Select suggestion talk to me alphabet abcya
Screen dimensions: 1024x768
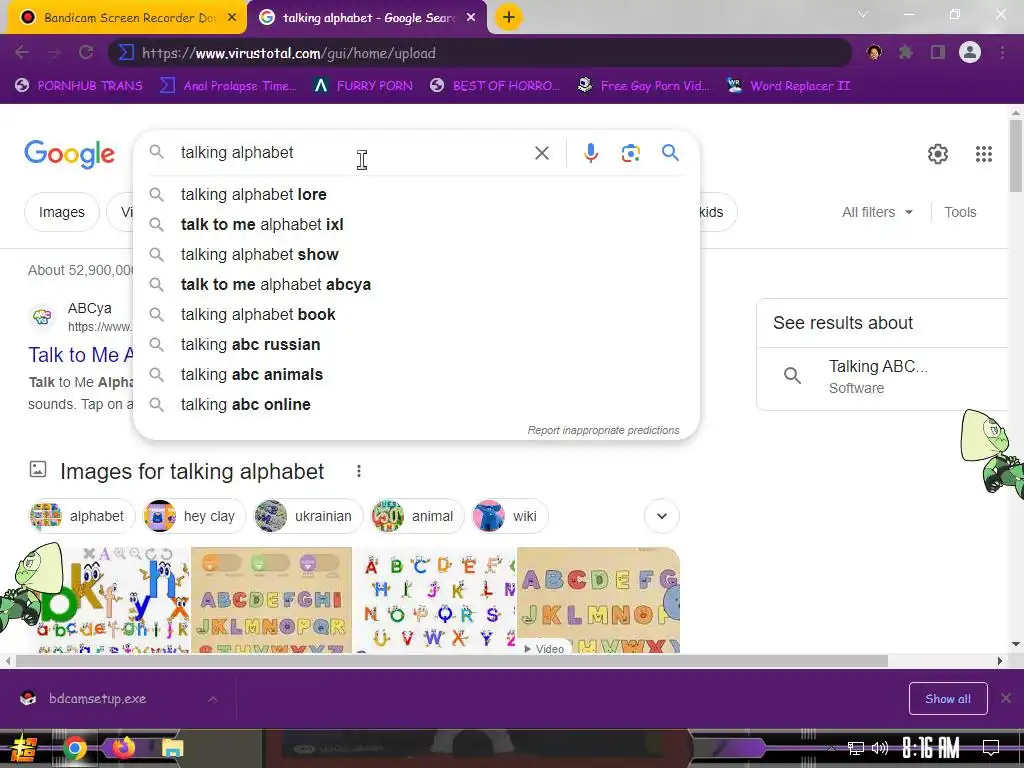(416, 285)
